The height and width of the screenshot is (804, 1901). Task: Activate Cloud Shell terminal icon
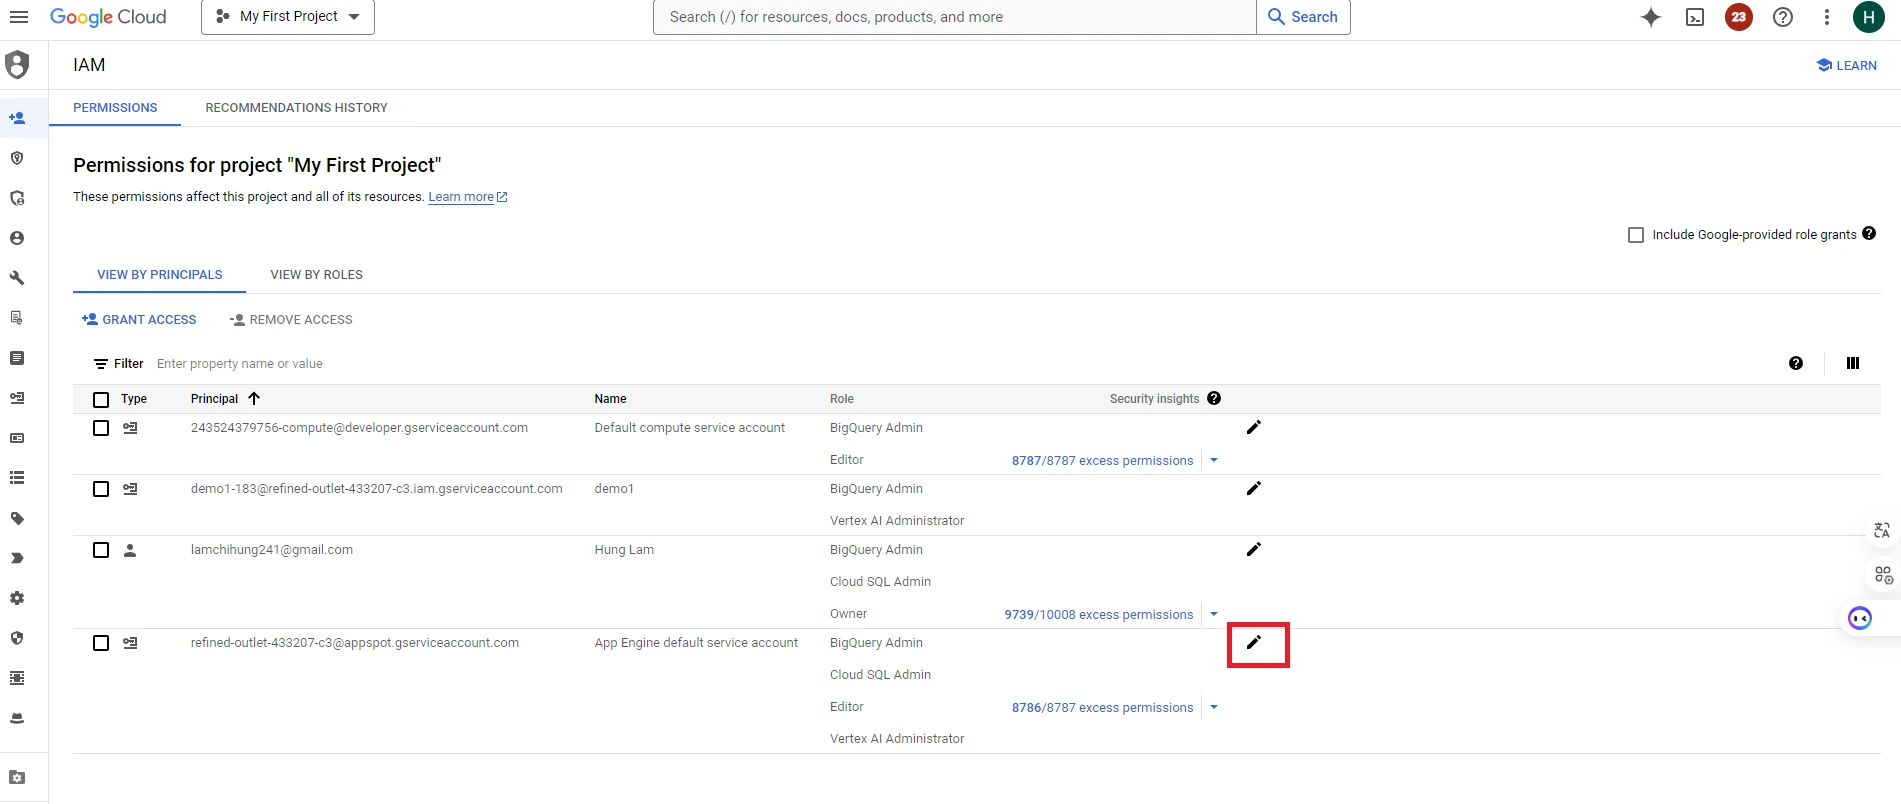[x=1695, y=17]
